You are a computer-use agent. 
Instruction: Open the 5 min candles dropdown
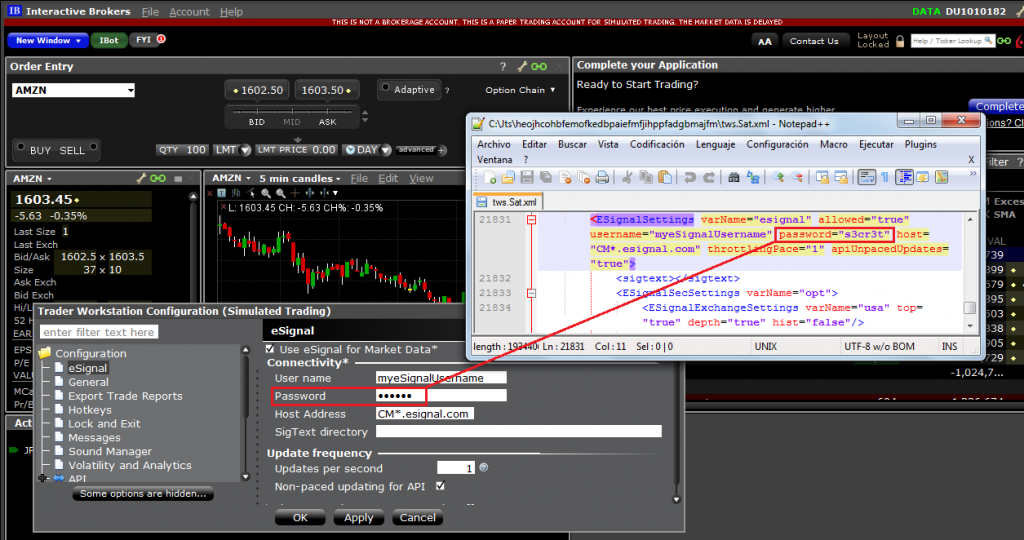(300, 178)
